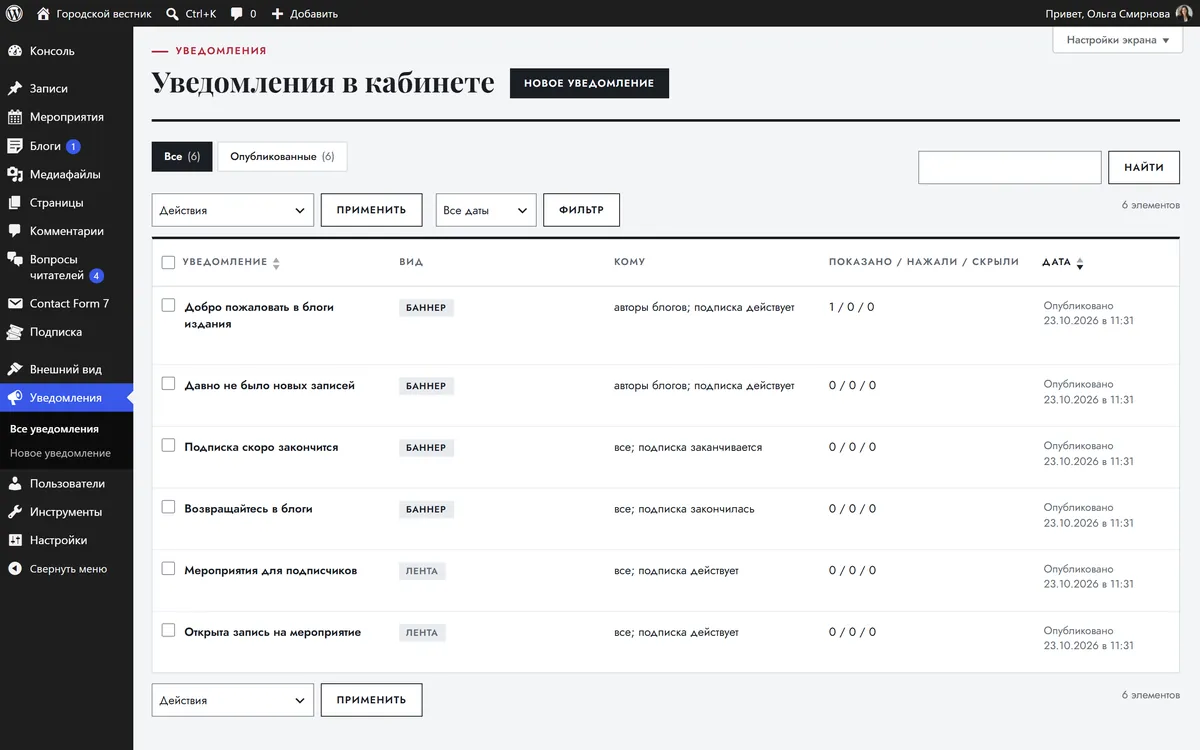1200x750 pixels.
Task: Click Ольга Смирнова avatar picture
Action: (x=1184, y=14)
